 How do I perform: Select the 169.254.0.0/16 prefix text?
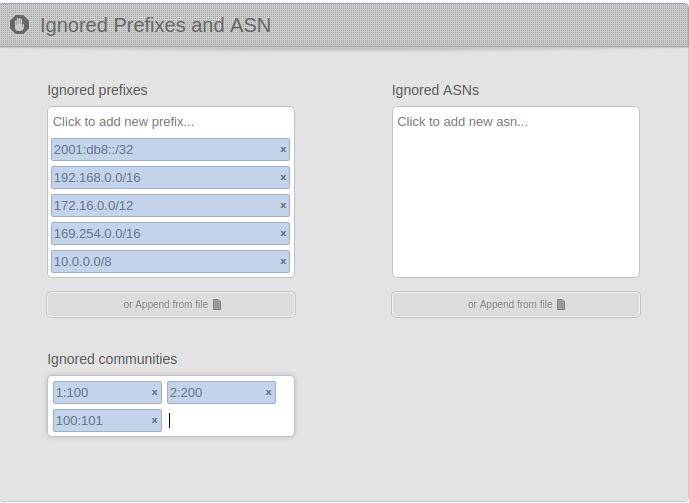click(x=97, y=234)
